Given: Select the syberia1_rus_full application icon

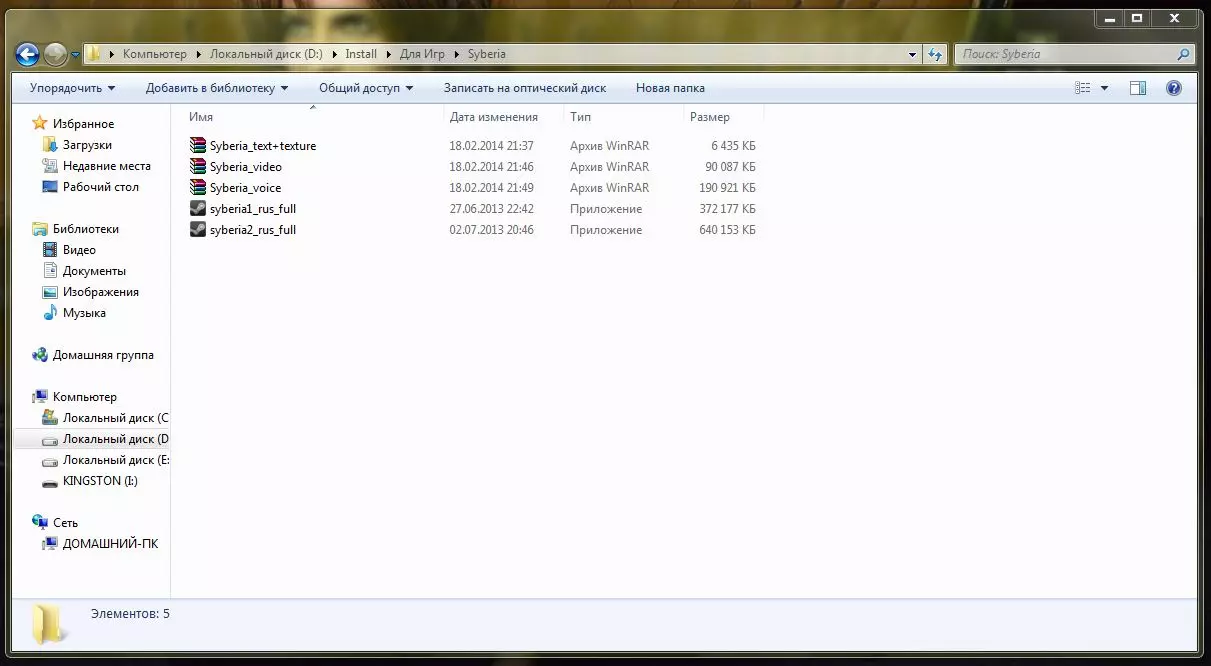Looking at the screenshot, I should coord(198,209).
